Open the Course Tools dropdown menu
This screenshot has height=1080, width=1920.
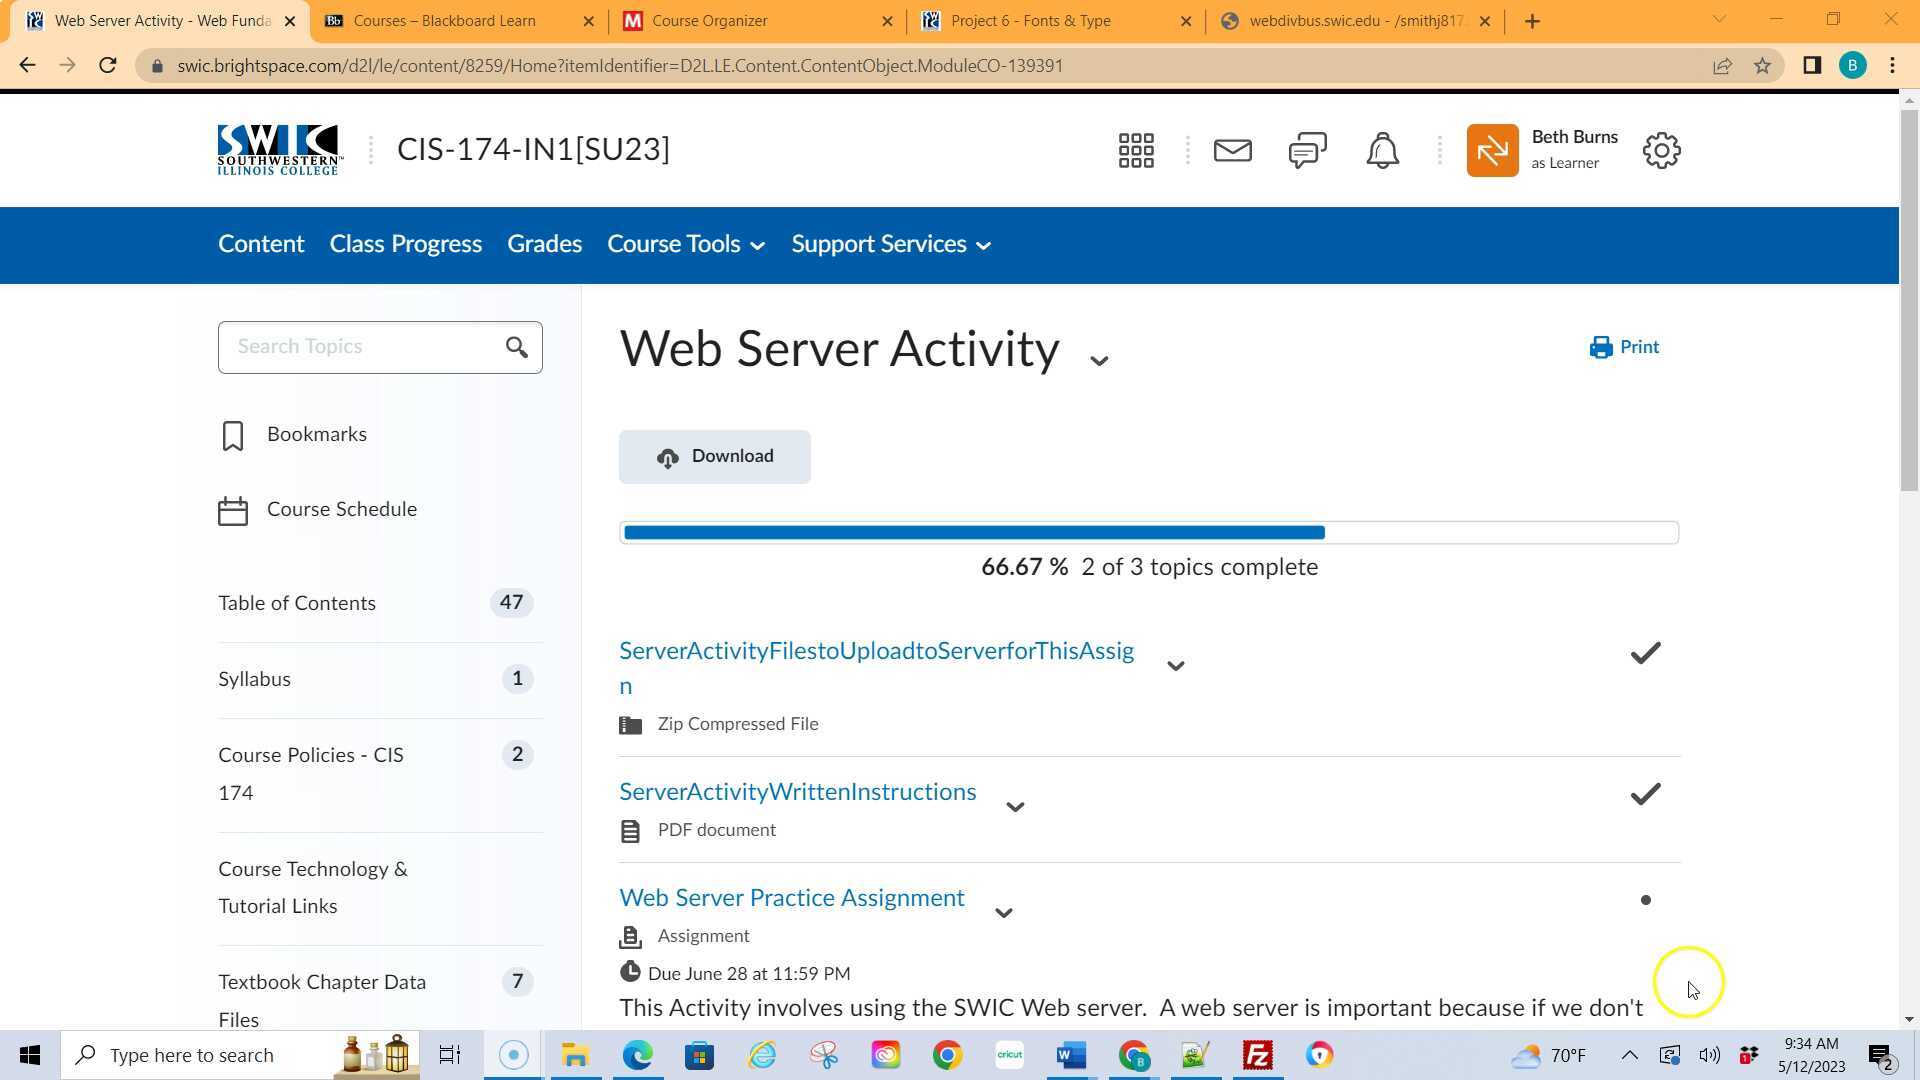[x=685, y=245]
